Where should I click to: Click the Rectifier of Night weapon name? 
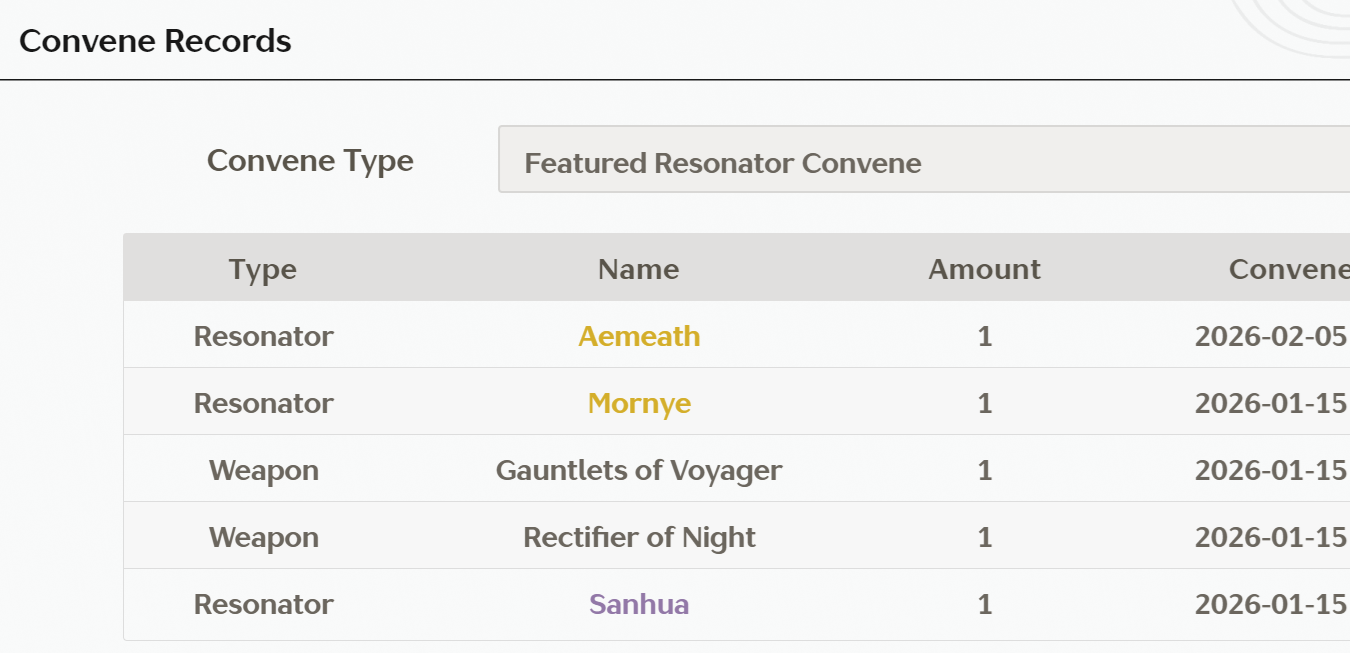(639, 537)
